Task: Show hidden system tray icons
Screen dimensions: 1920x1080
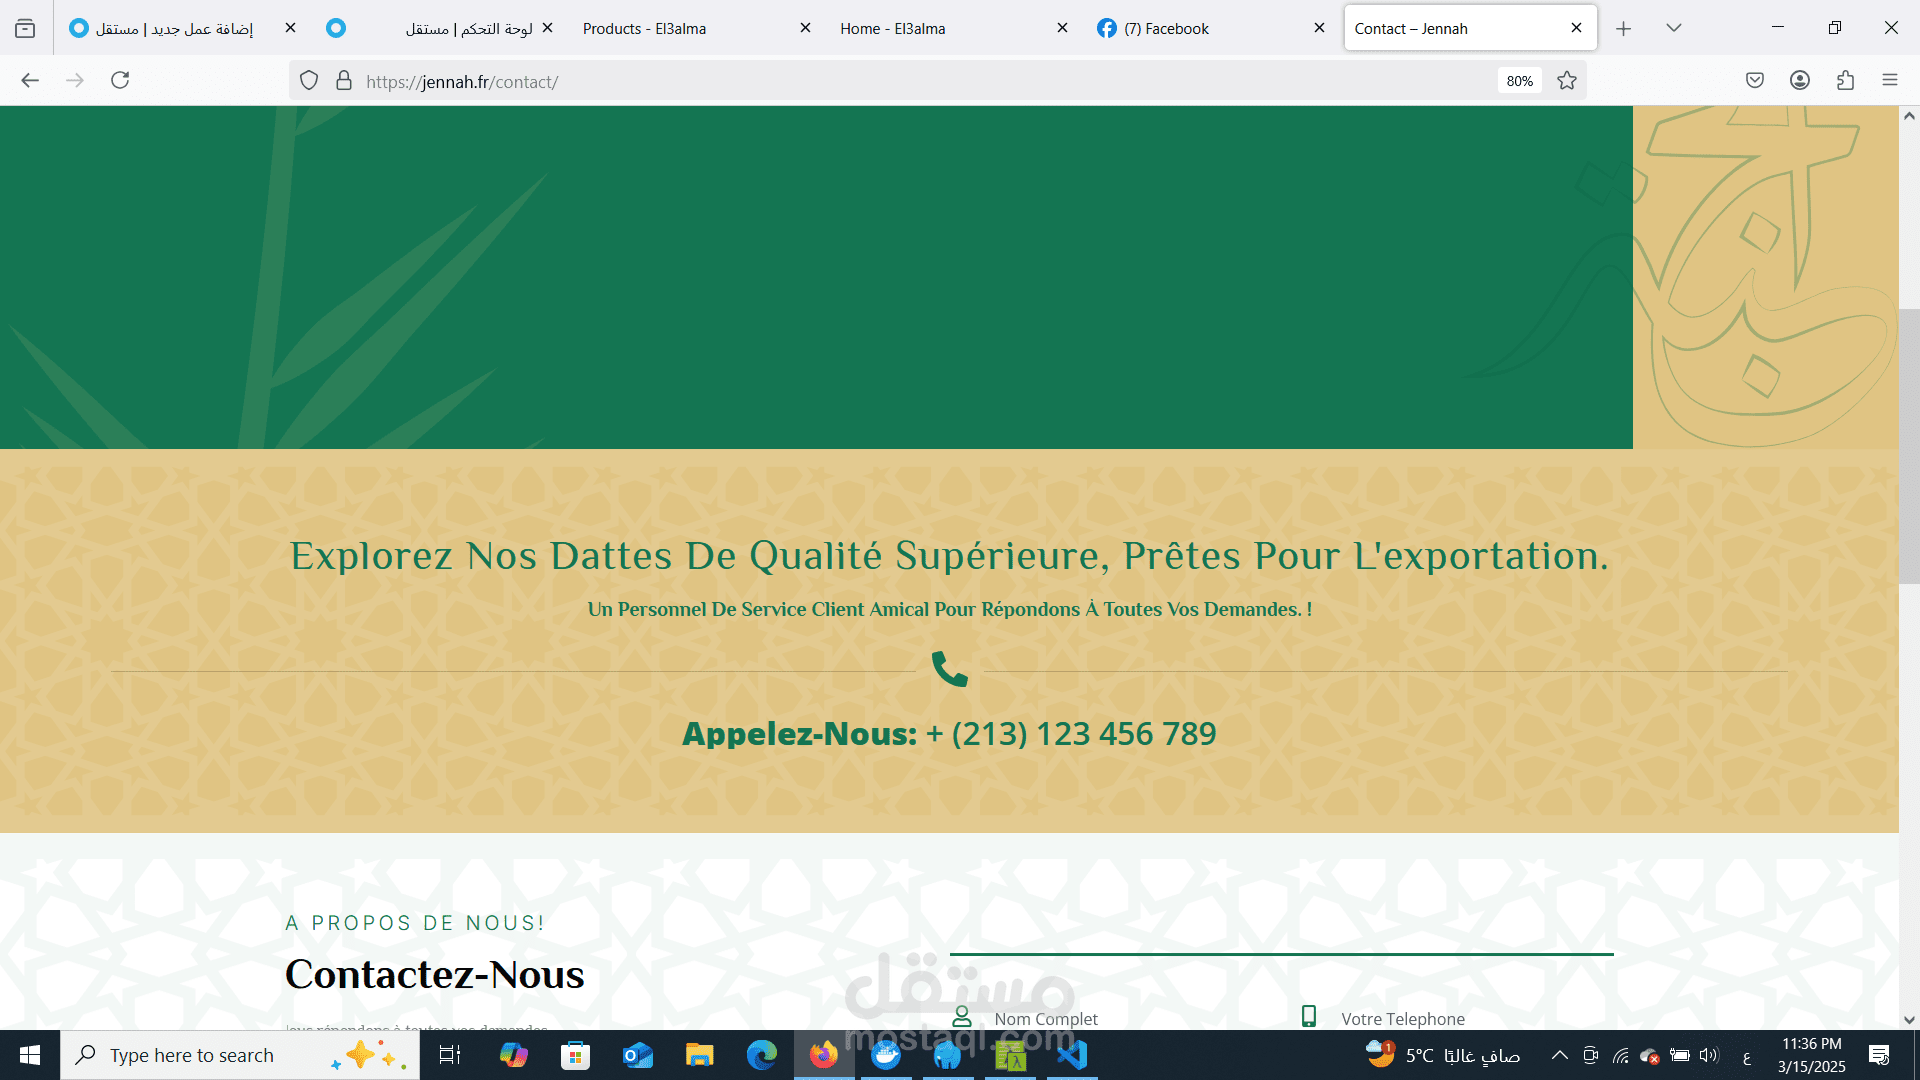Action: tap(1559, 1055)
